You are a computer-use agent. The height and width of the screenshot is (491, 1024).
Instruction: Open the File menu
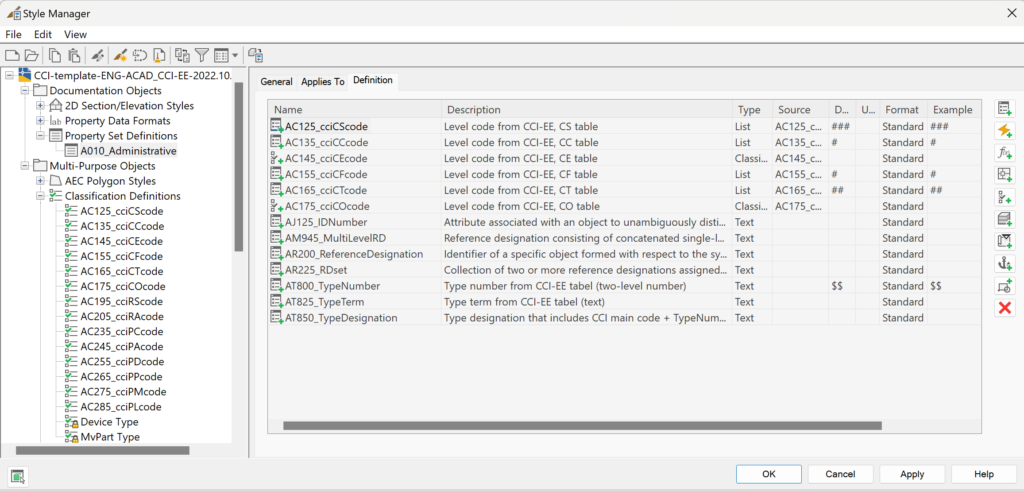(x=13, y=35)
